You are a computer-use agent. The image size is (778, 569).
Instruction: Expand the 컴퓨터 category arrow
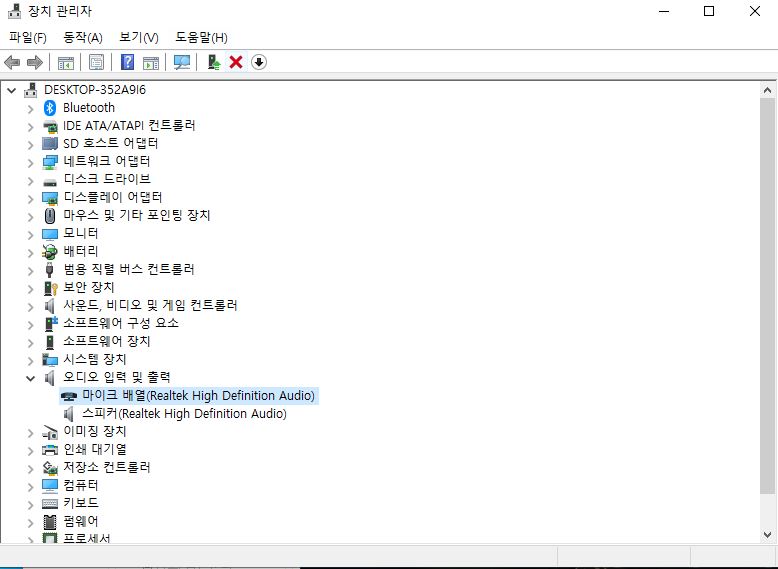[30, 487]
